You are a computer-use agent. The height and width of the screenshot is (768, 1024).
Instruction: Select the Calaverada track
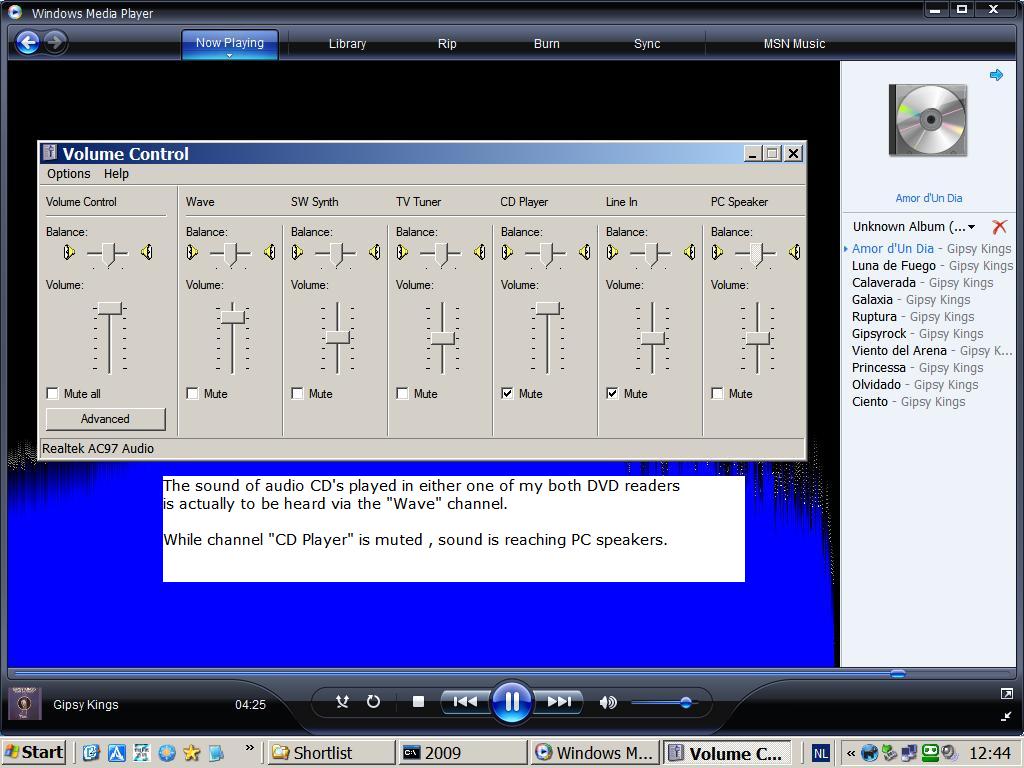(x=922, y=283)
